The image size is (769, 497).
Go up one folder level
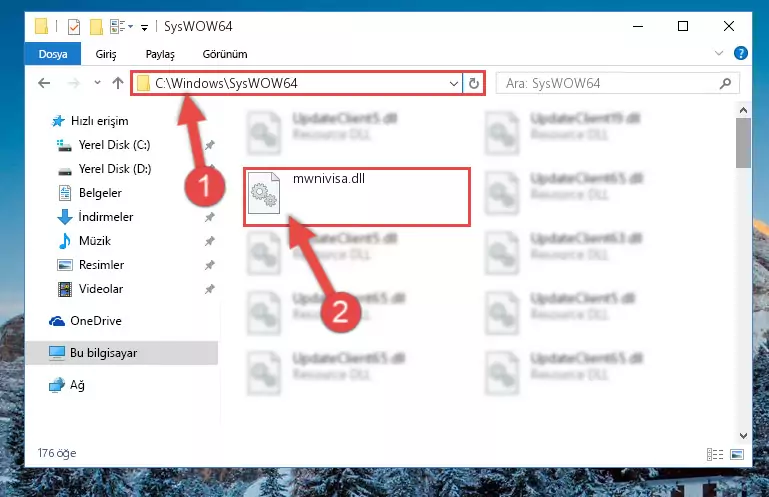click(118, 83)
